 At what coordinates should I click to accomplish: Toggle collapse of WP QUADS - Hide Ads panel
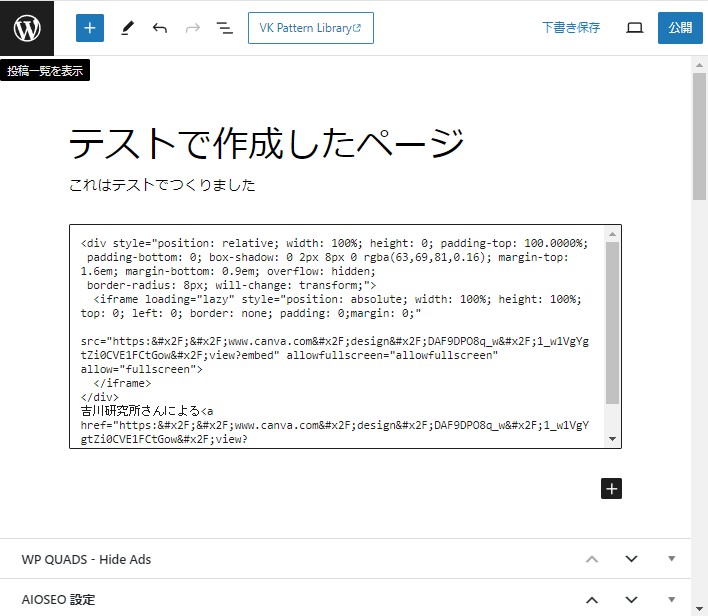click(672, 559)
